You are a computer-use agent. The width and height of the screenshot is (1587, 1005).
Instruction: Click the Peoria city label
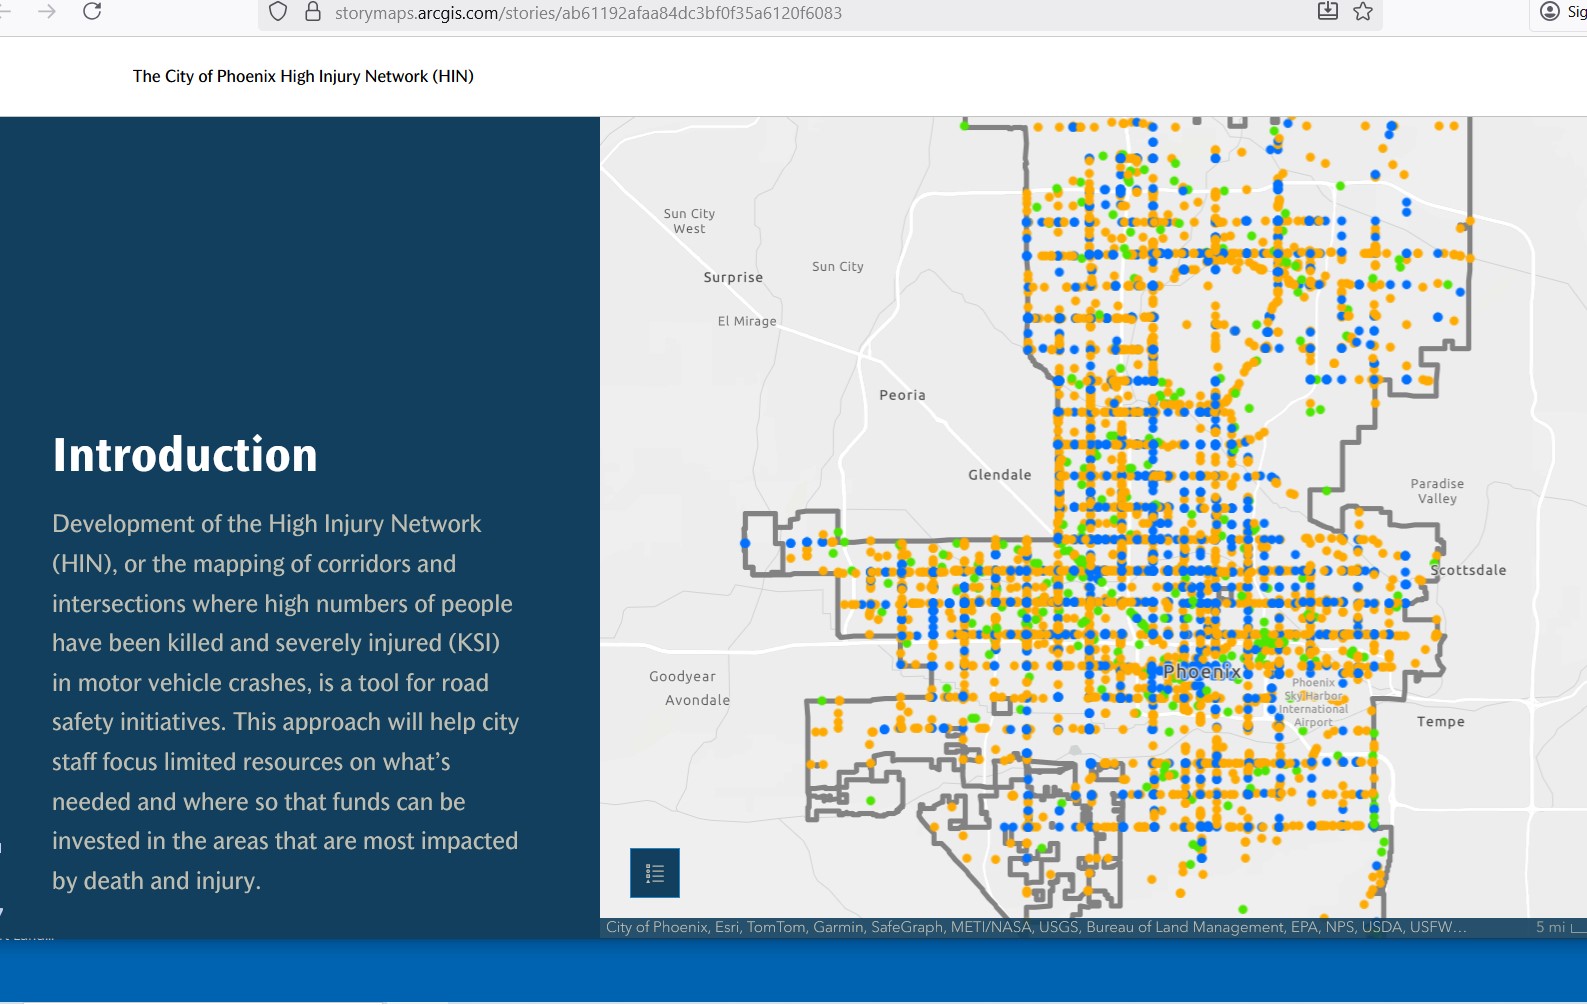[x=902, y=395]
